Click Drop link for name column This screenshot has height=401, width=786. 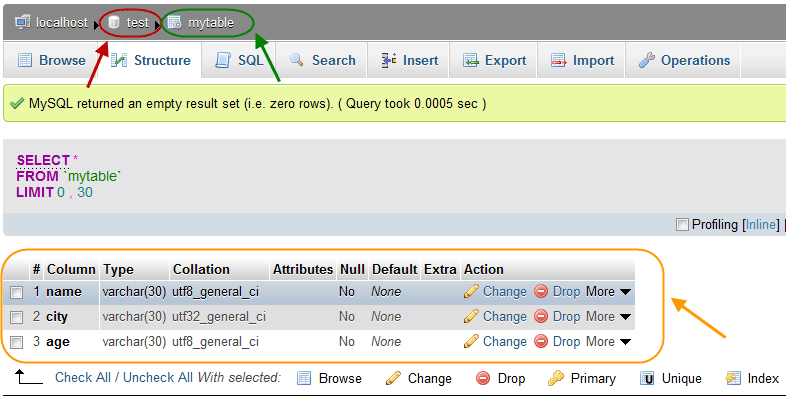pyautogui.click(x=566, y=292)
